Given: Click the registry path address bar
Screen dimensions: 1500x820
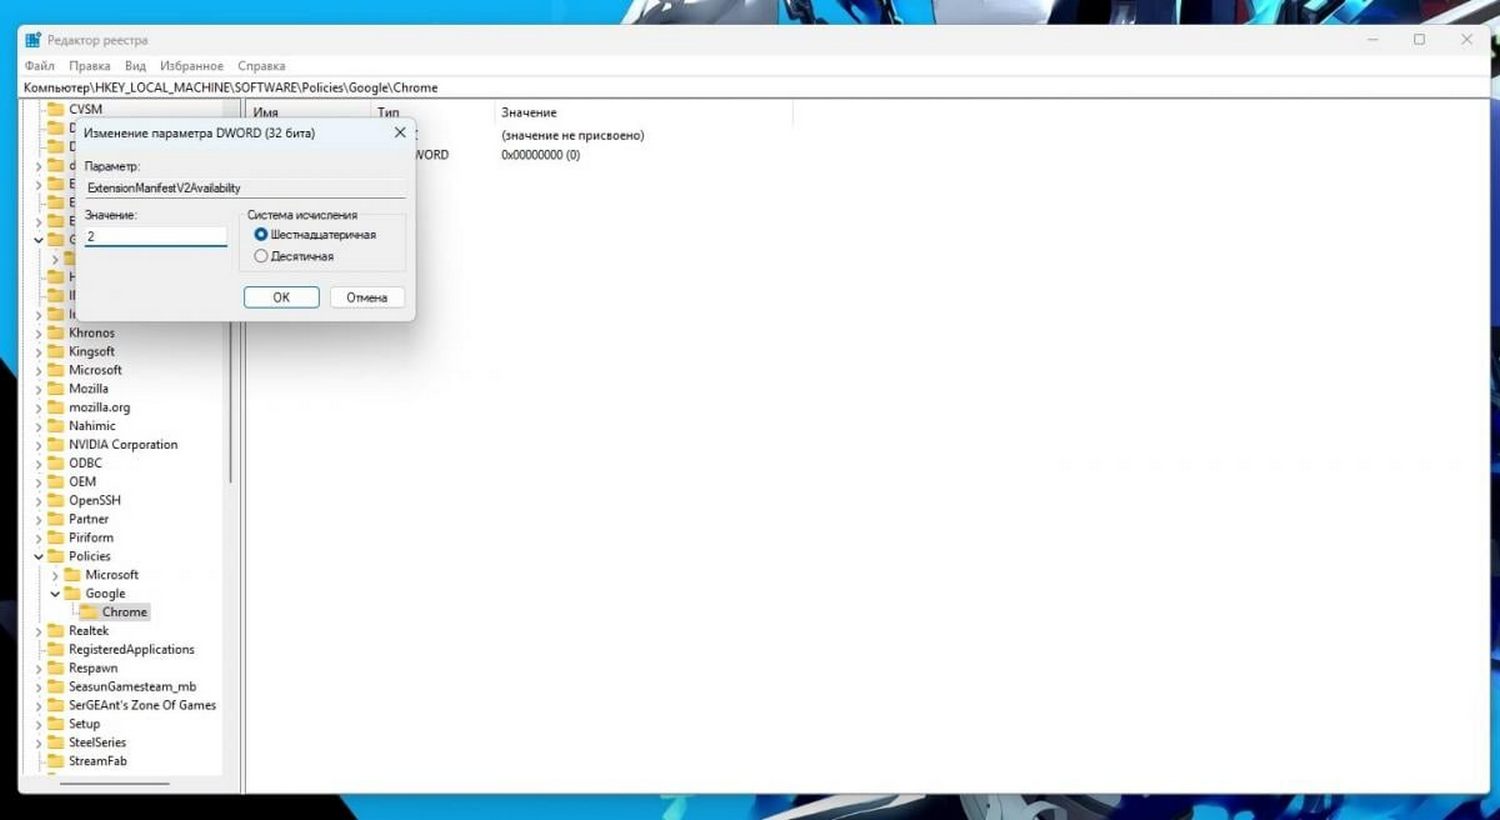Looking at the screenshot, I should pyautogui.click(x=755, y=87).
